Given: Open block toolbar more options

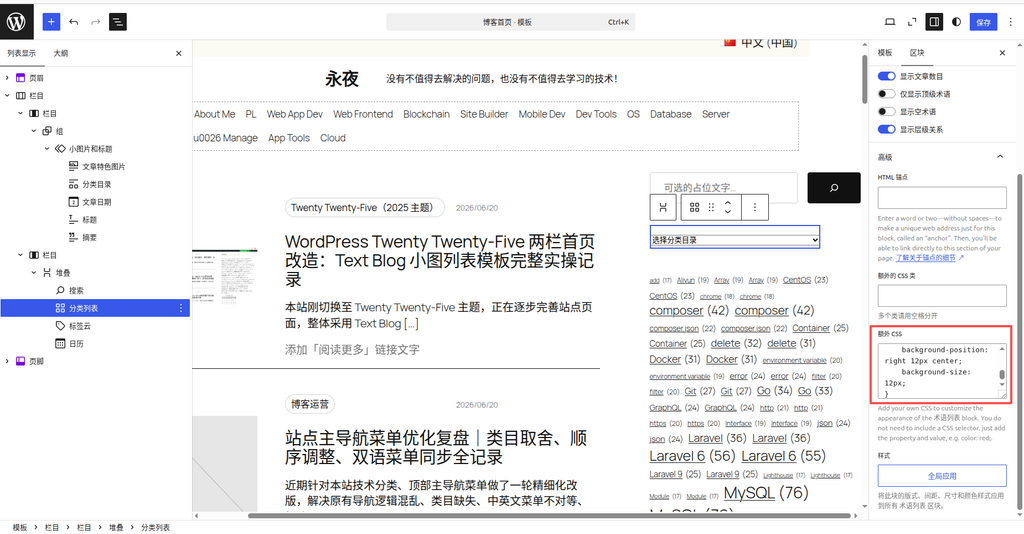Looking at the screenshot, I should tap(755, 208).
